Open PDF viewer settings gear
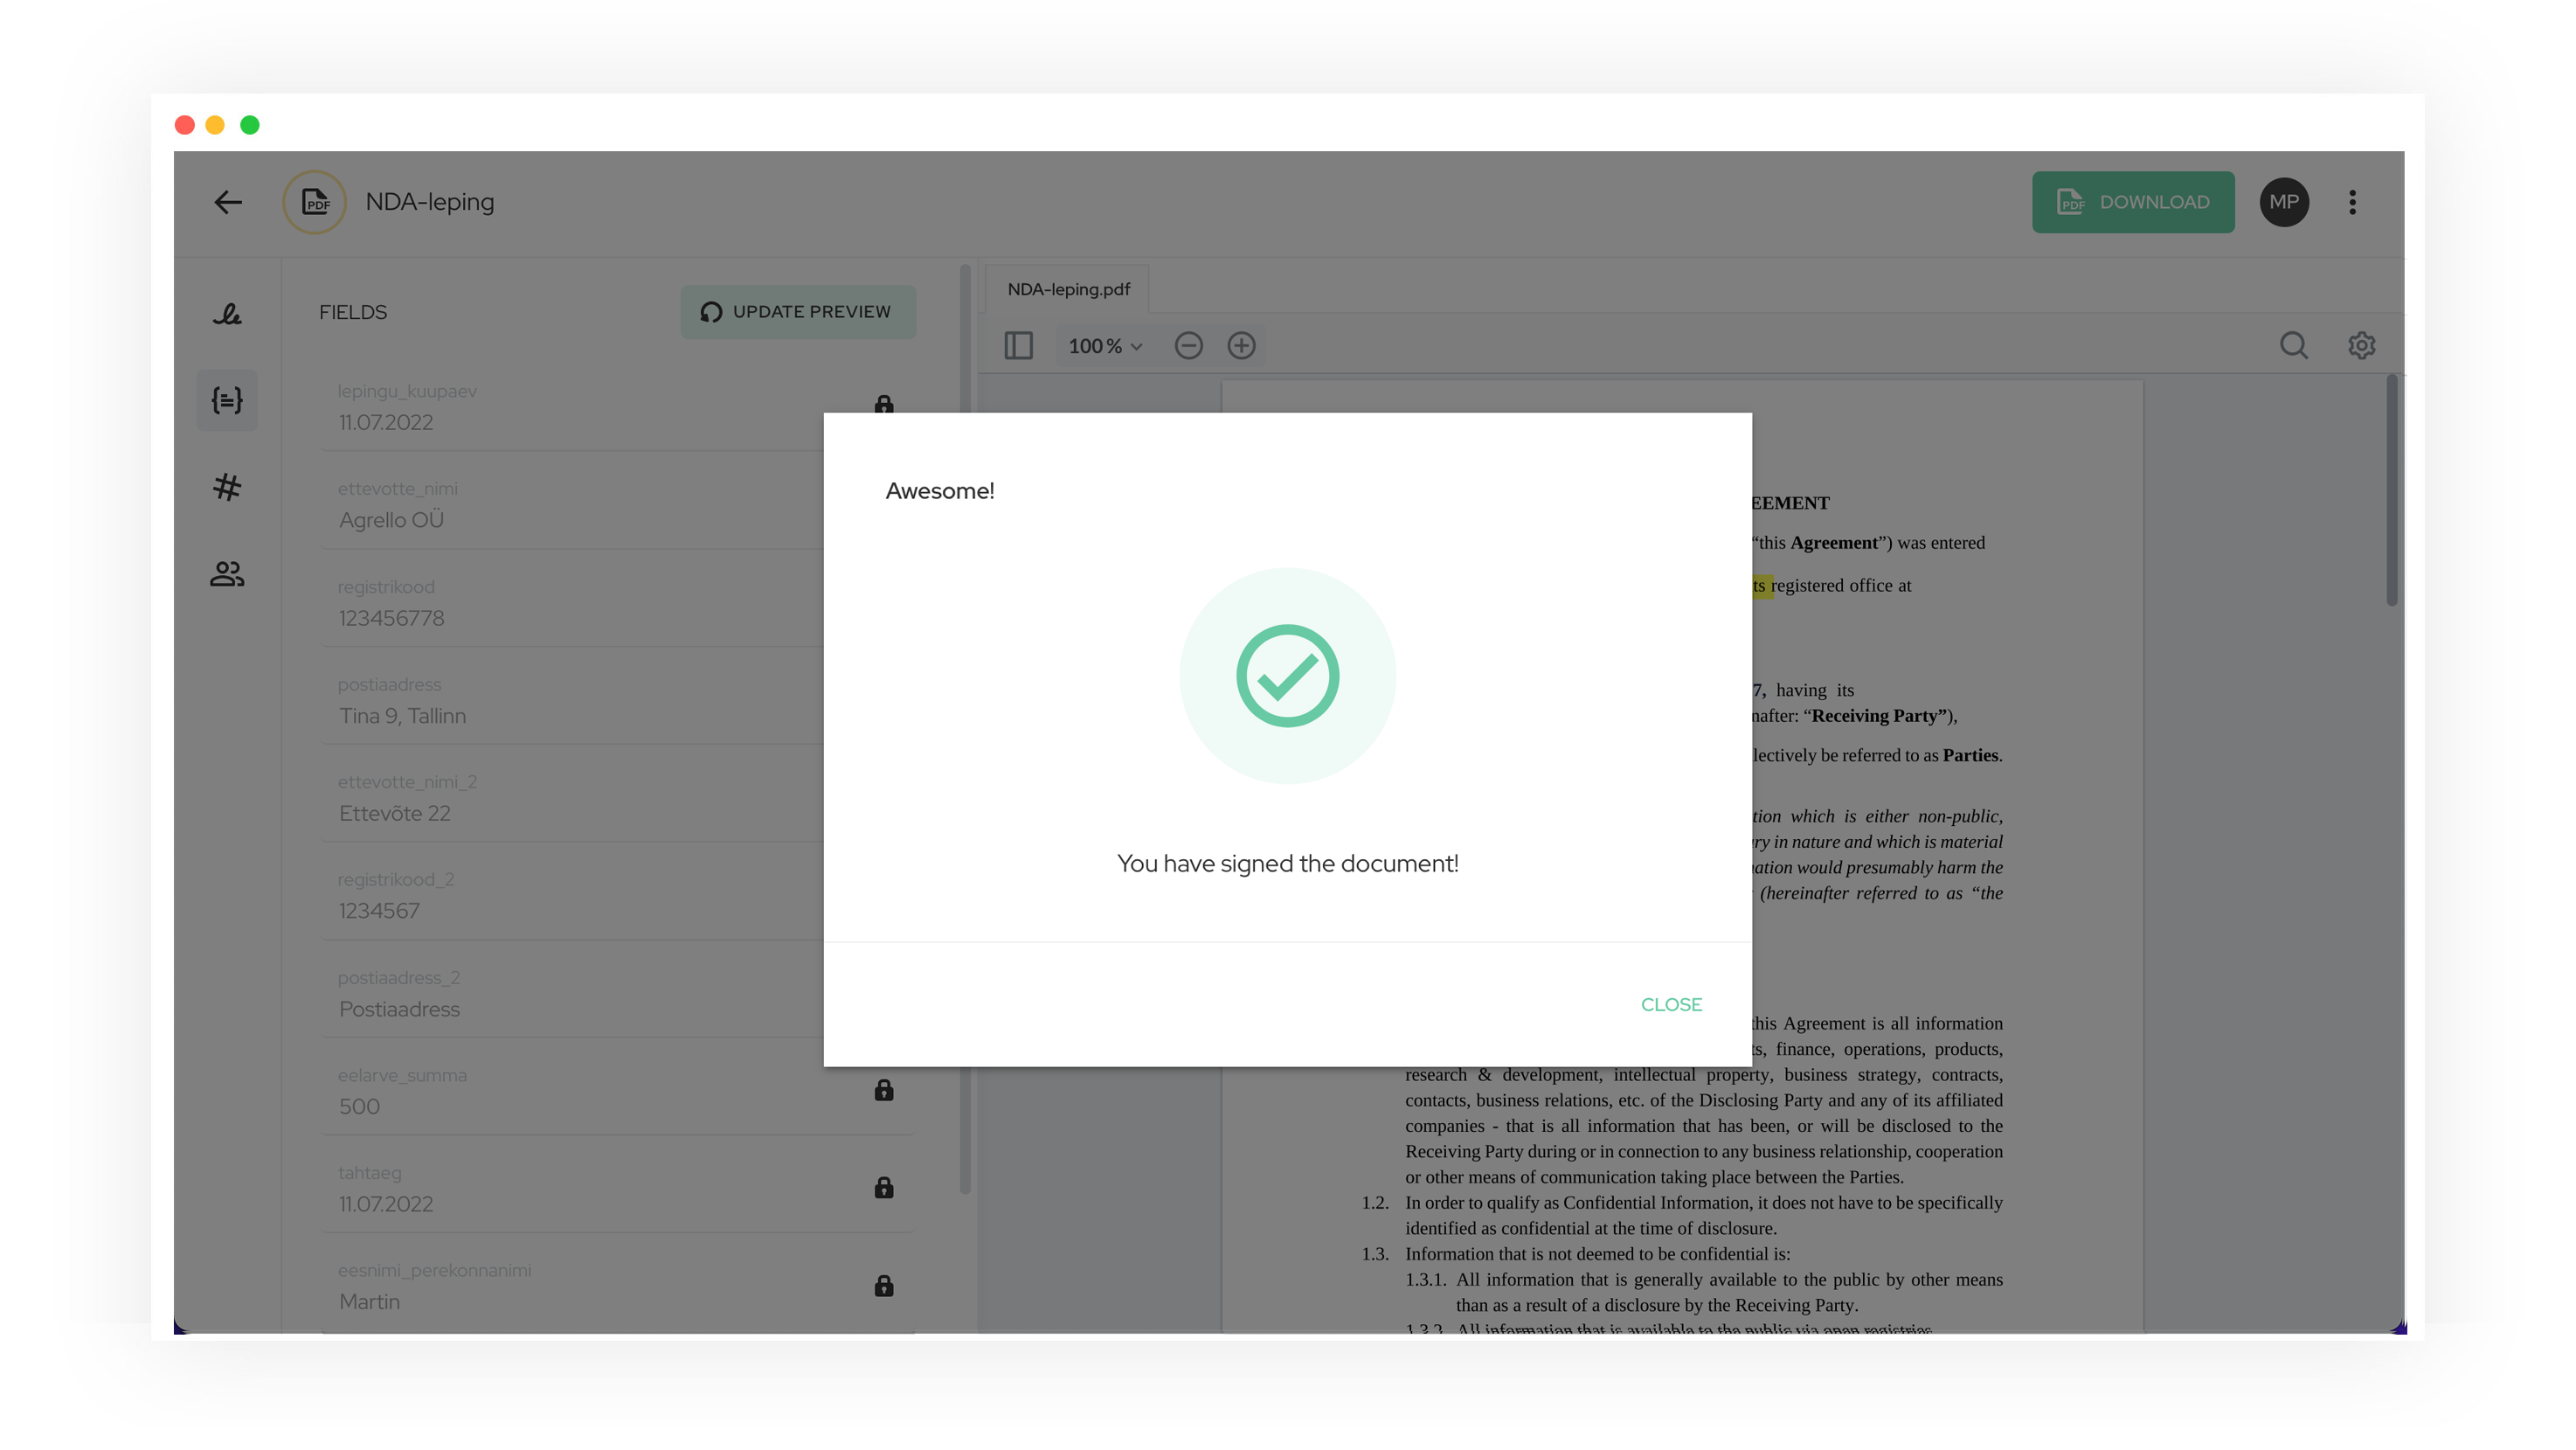The width and height of the screenshot is (2576, 1450). point(2361,346)
